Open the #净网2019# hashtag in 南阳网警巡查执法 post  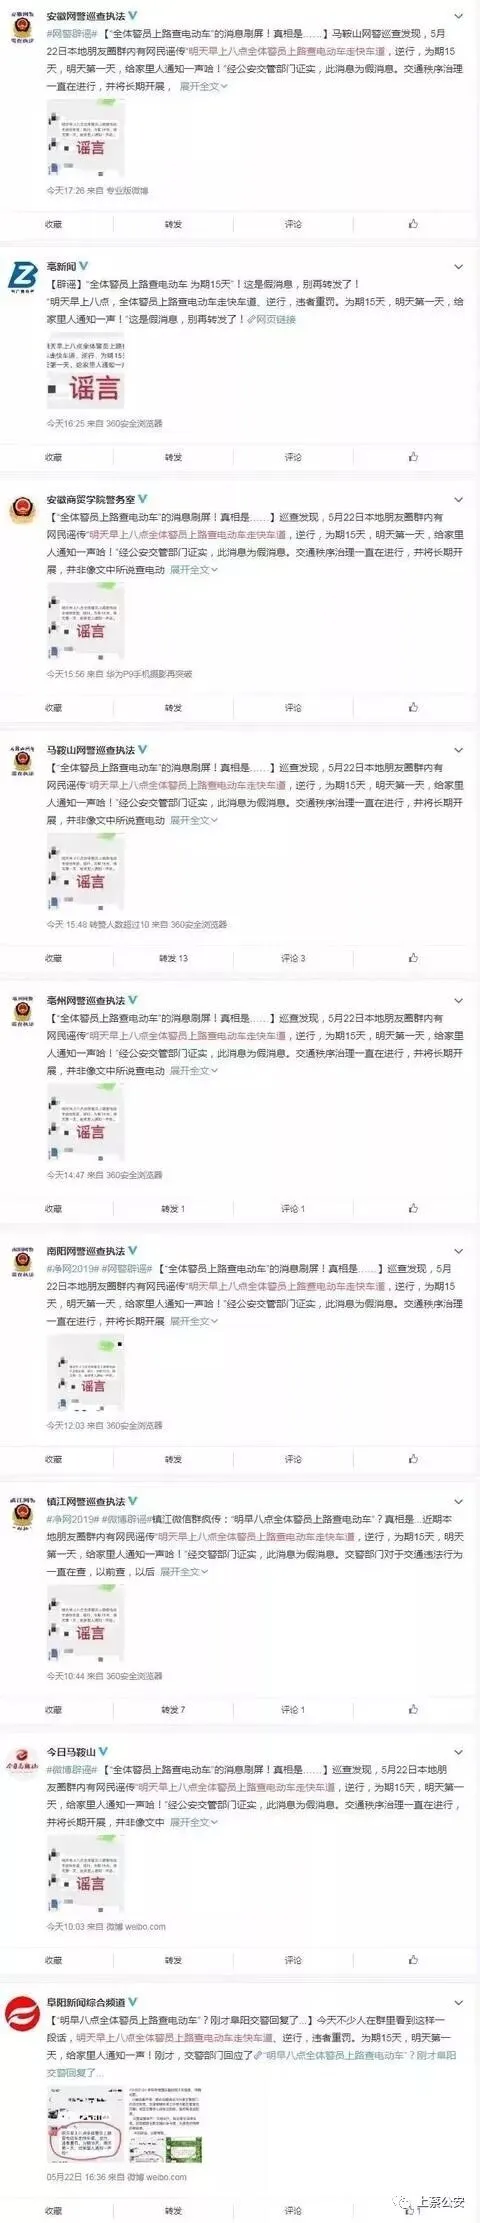click(x=73, y=1269)
